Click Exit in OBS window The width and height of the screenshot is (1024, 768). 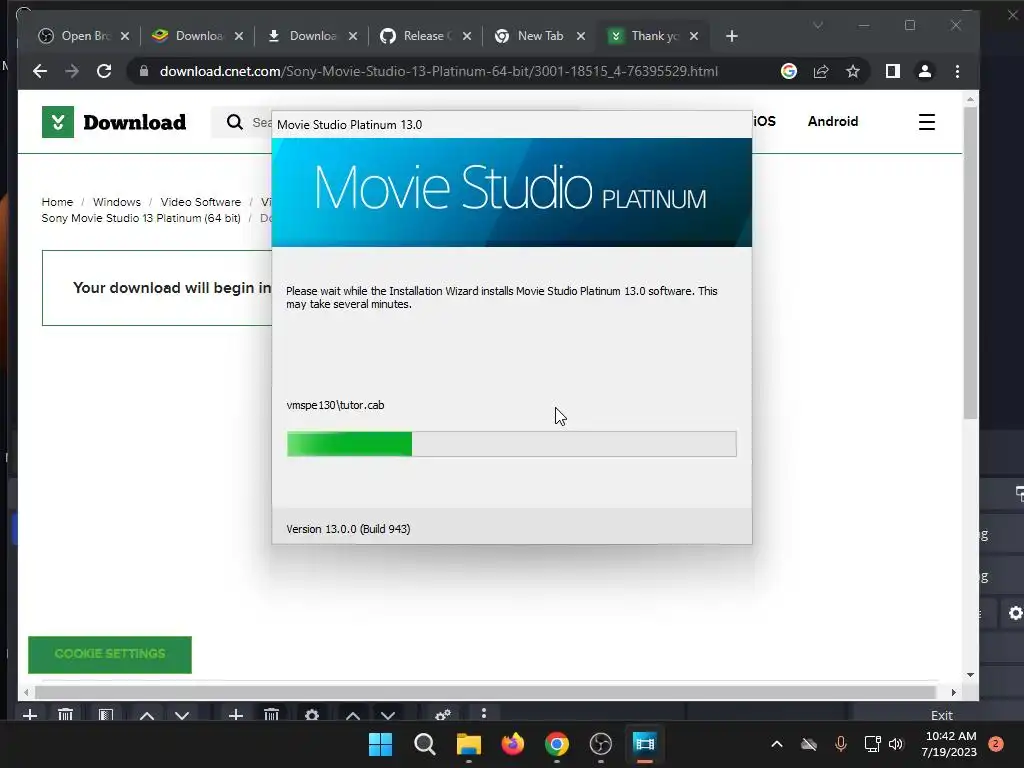pyautogui.click(x=942, y=715)
